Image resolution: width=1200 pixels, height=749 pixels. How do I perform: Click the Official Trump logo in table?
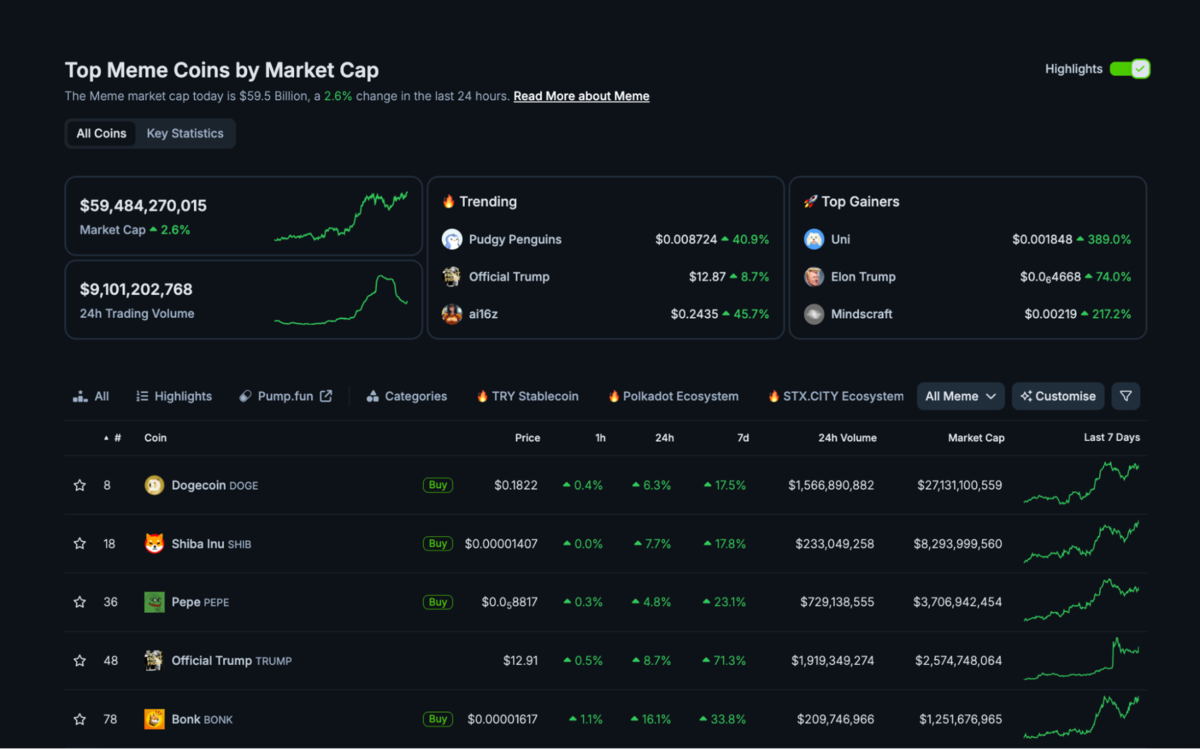coord(154,661)
